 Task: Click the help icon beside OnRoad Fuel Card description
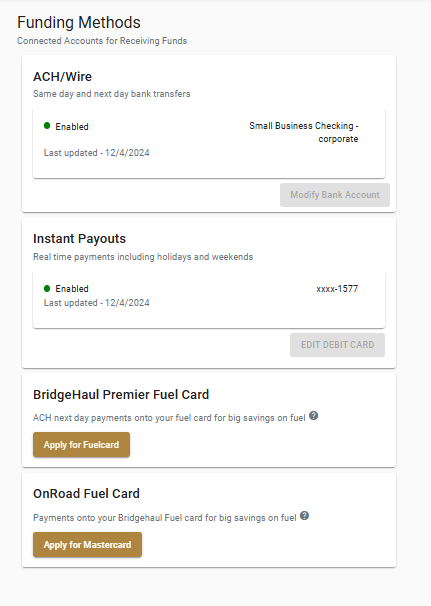coord(305,516)
